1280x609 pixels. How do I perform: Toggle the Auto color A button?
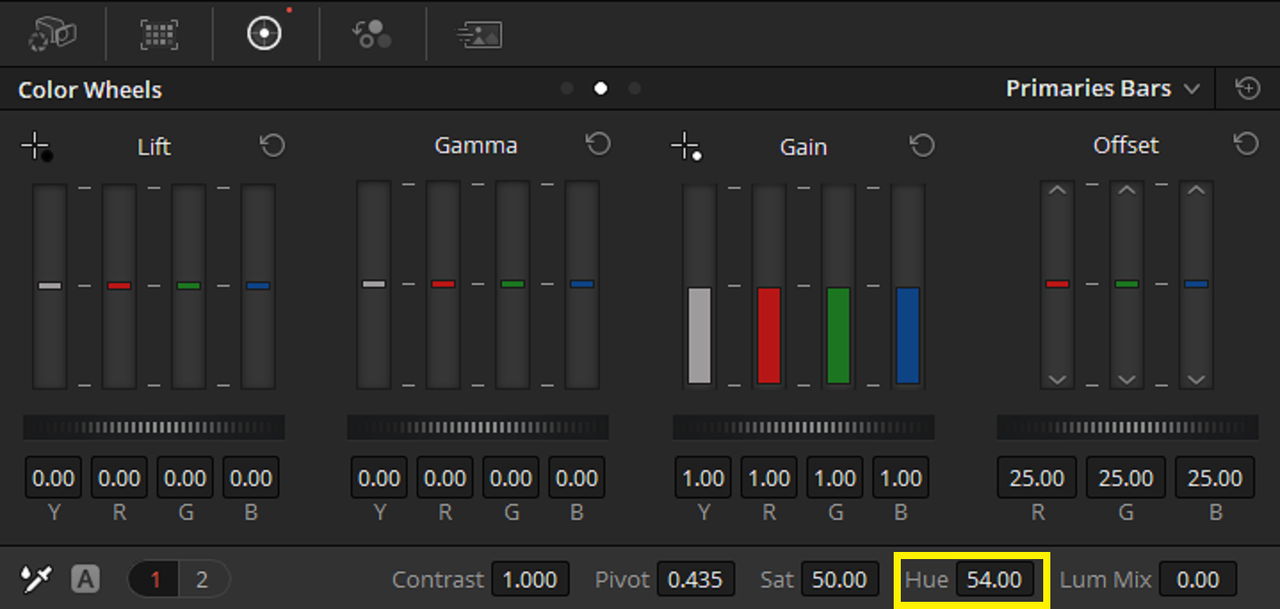pyautogui.click(x=86, y=579)
